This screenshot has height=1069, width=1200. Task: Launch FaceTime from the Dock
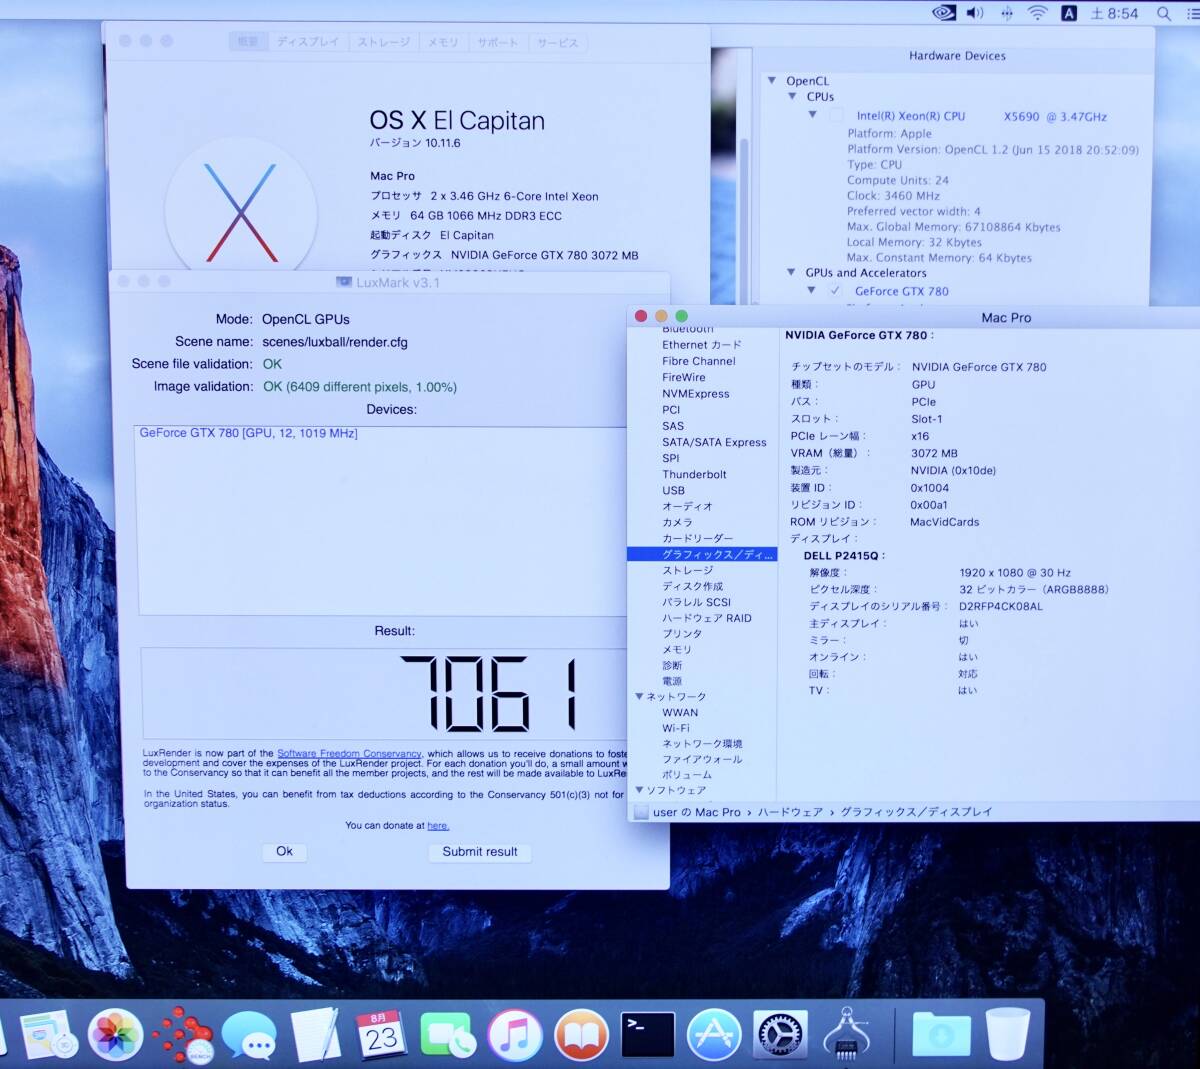pos(448,1035)
